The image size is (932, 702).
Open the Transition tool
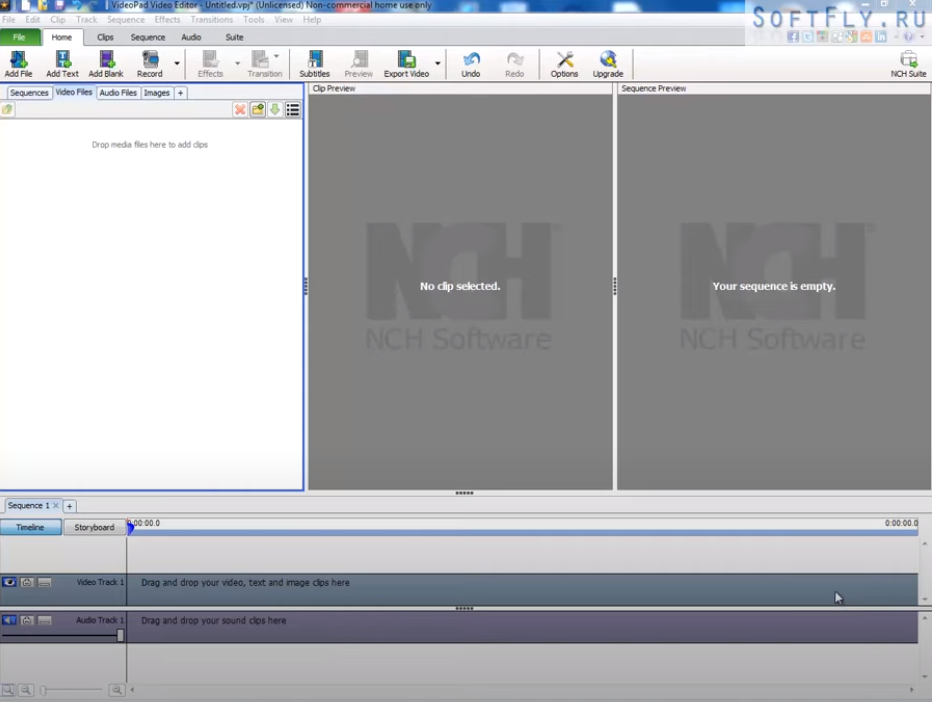point(265,64)
